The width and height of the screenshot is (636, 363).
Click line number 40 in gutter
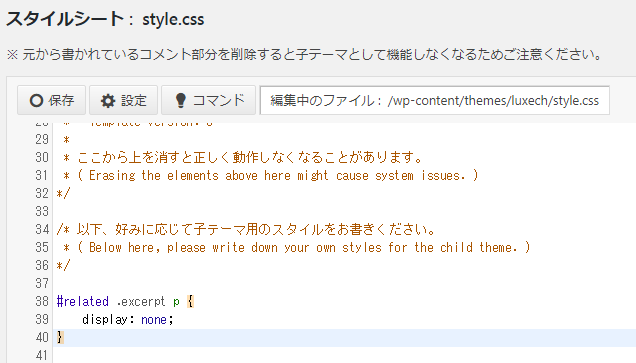[x=42, y=337]
